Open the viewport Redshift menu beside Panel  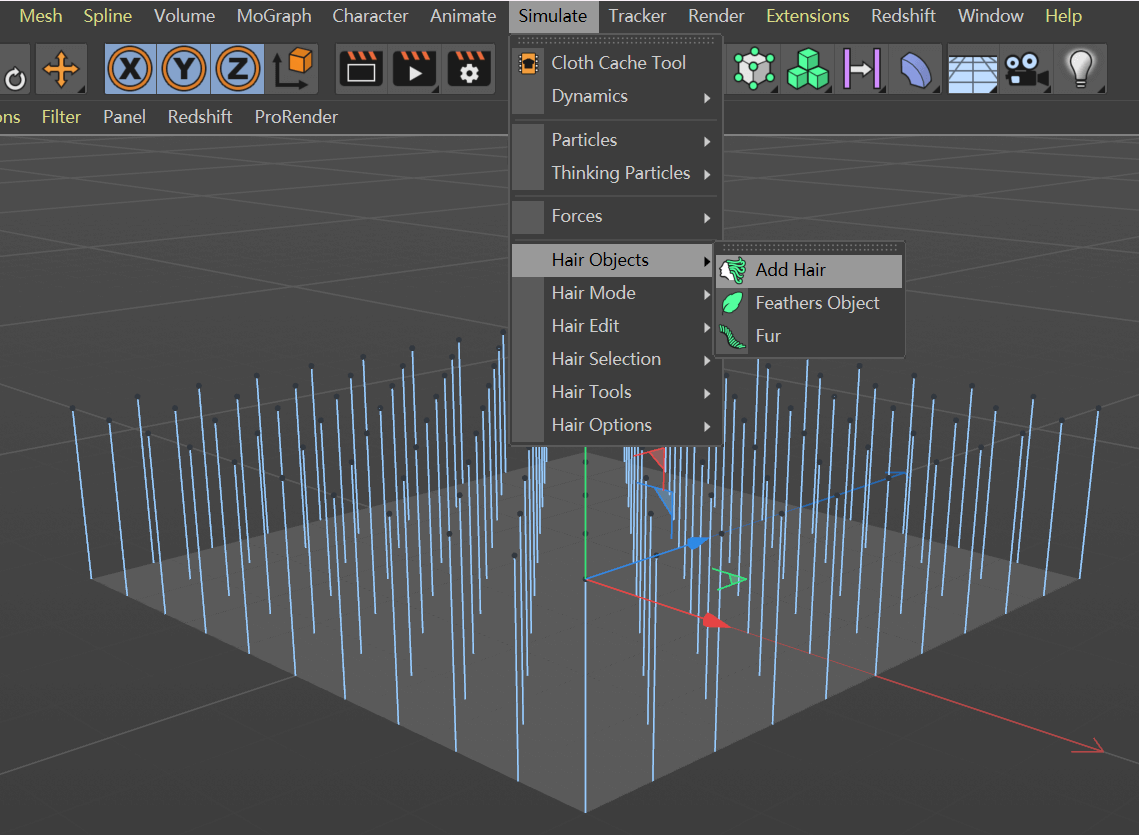point(200,117)
